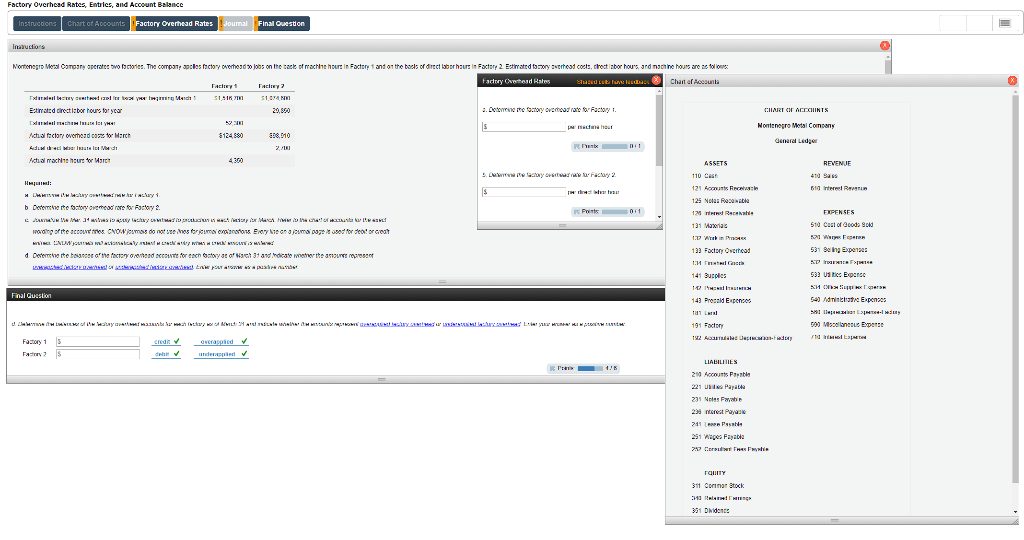Click the $124,880 Factory 1 overhead value
The image size is (1024, 540).
point(231,136)
